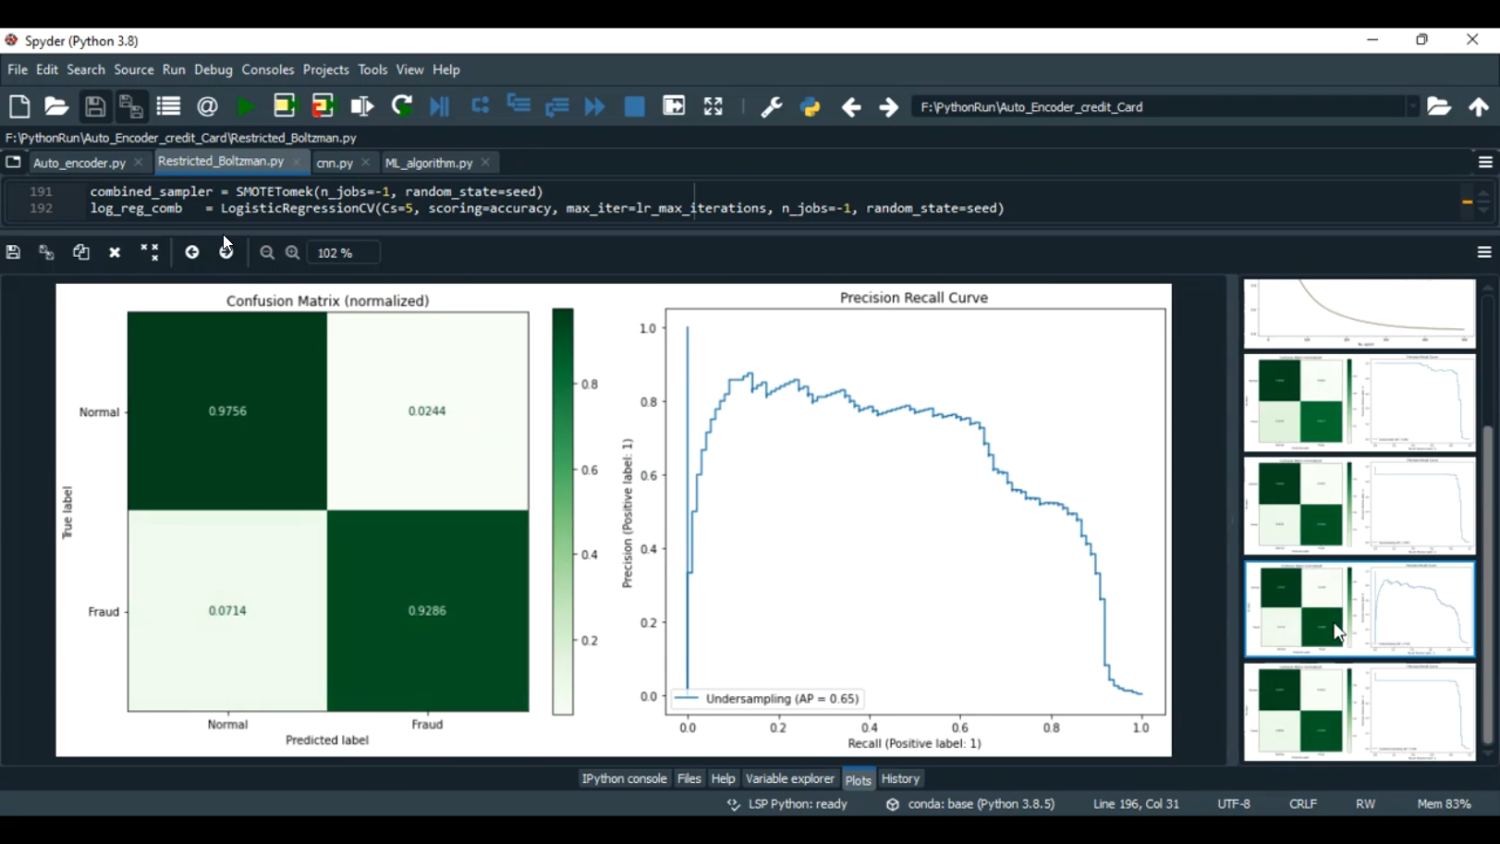Viewport: 1500px width, 844px height.
Task: Switch to the Auto_encoder.py tab
Action: pyautogui.click(x=79, y=163)
